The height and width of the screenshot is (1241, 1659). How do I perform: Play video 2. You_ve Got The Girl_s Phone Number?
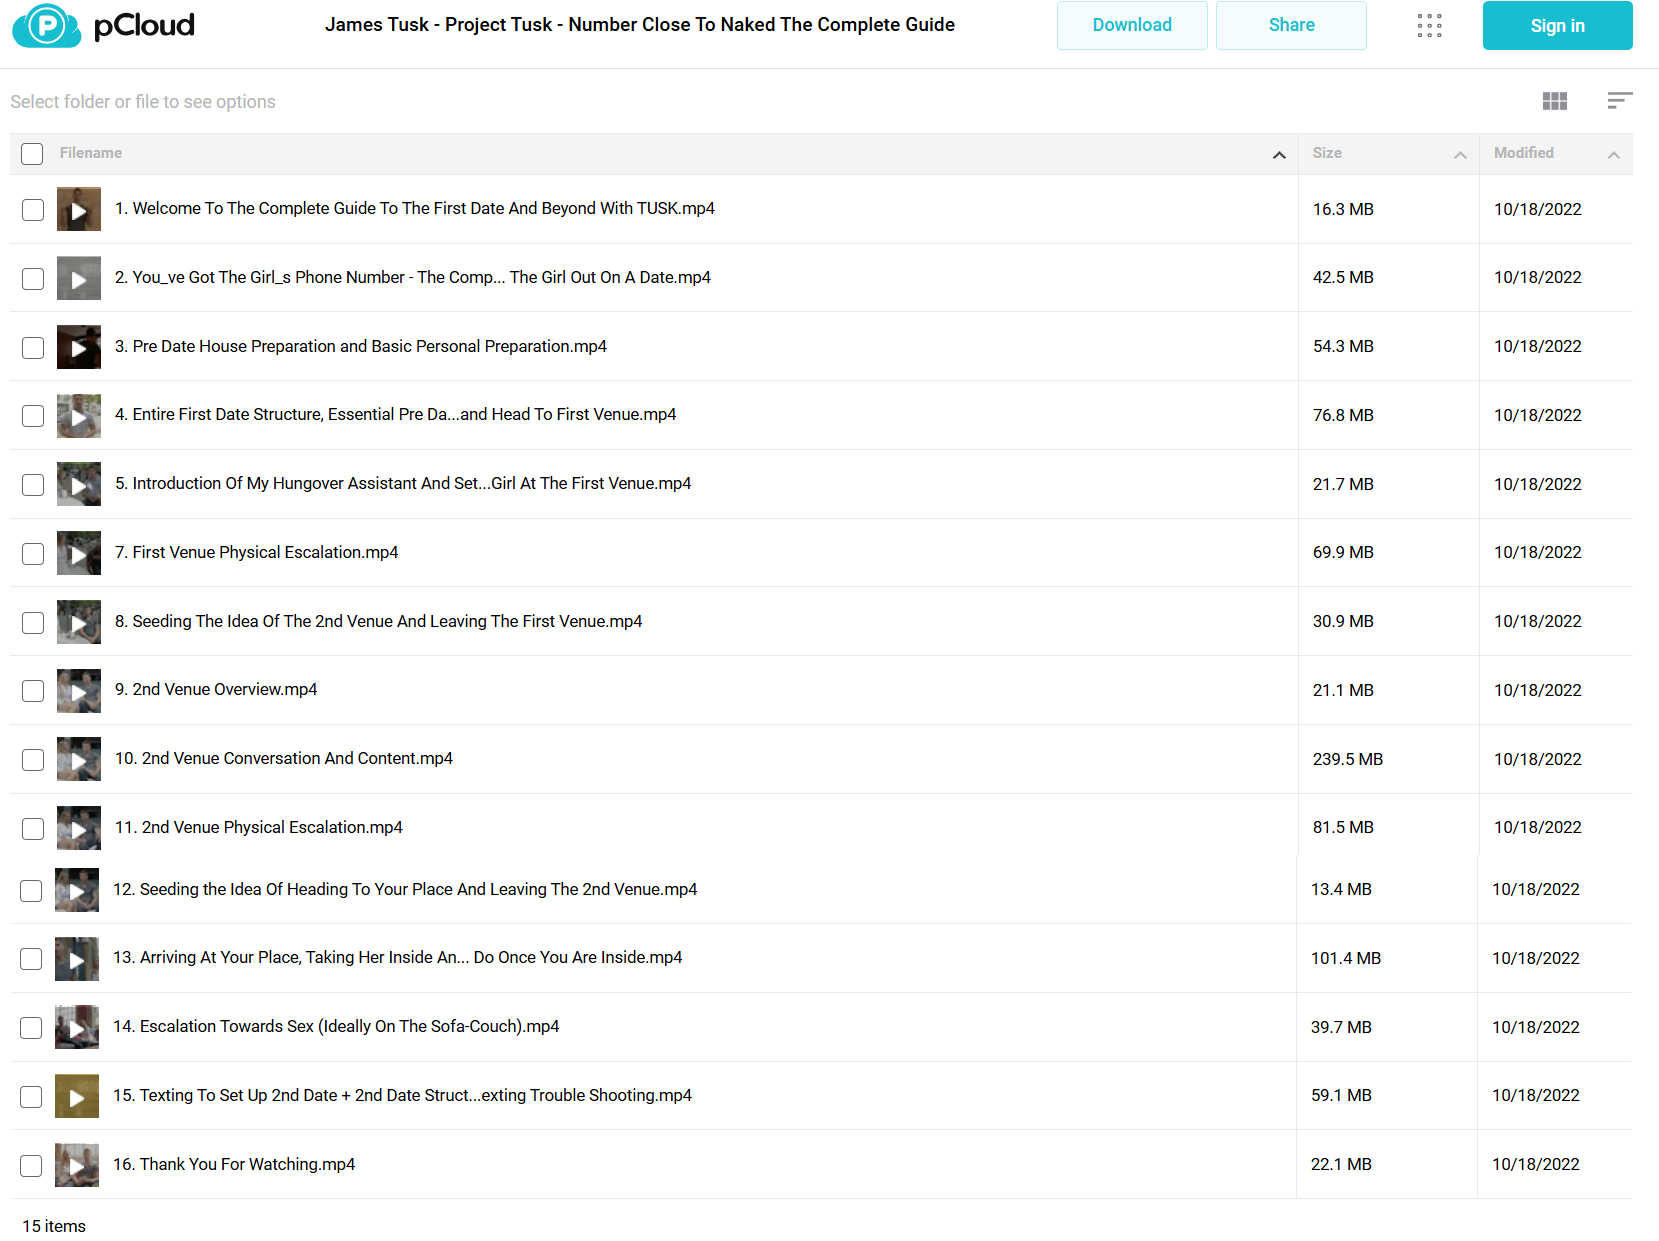pos(79,278)
